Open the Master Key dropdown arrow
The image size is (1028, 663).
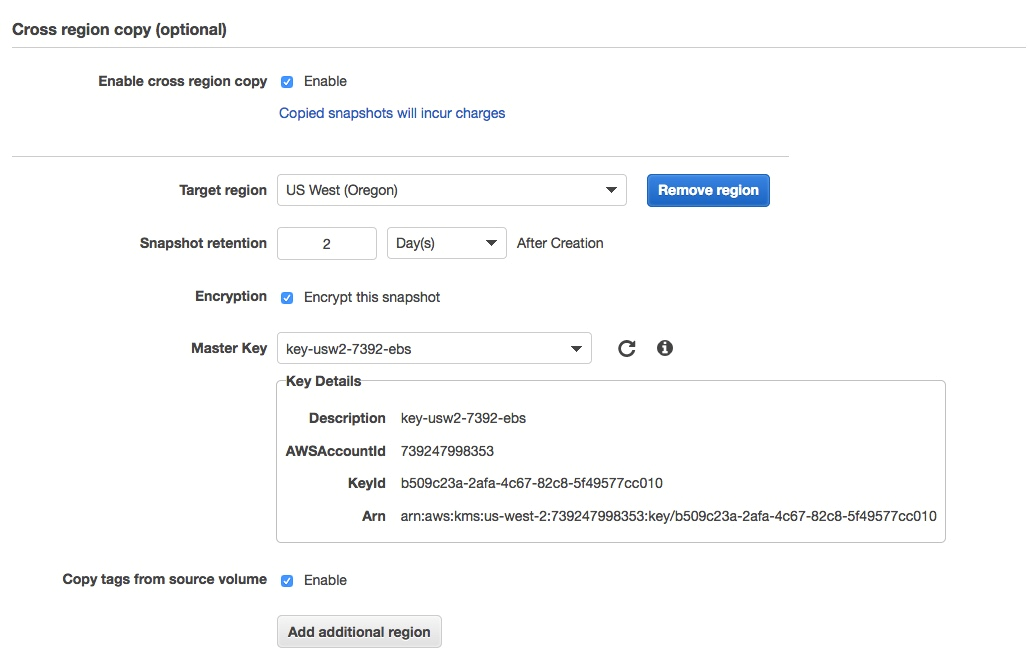[x=576, y=348]
